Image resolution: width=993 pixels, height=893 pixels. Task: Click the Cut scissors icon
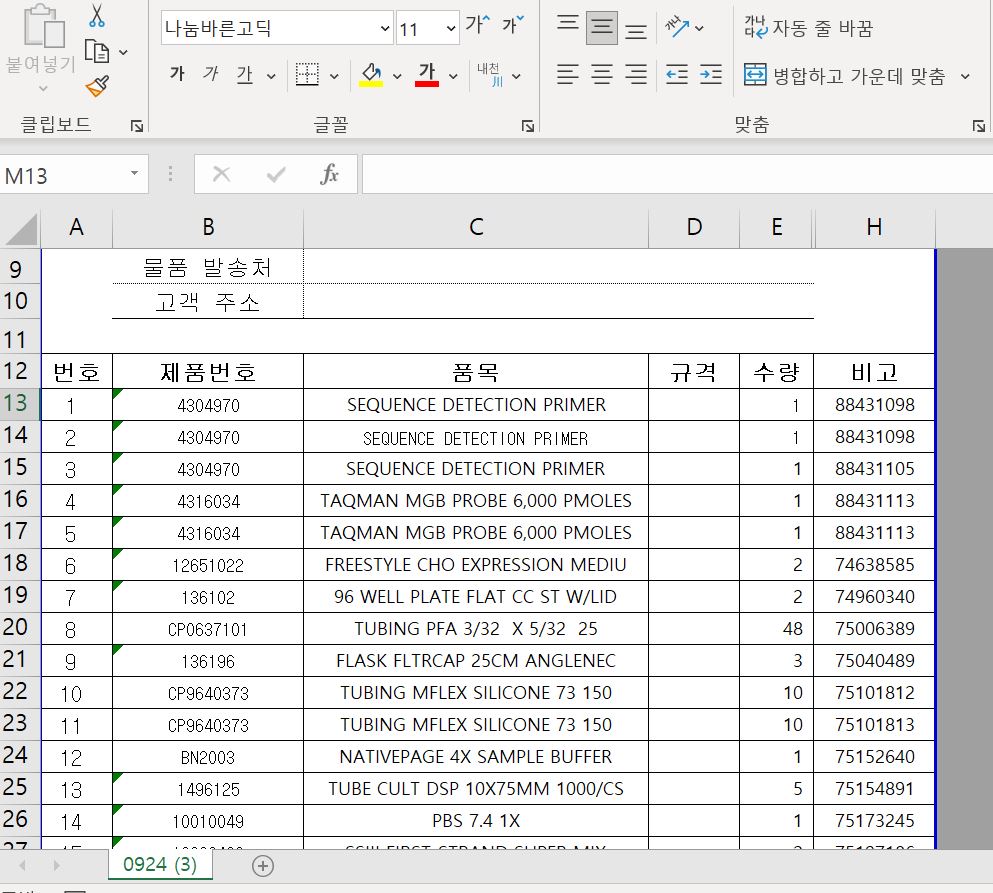pyautogui.click(x=96, y=16)
